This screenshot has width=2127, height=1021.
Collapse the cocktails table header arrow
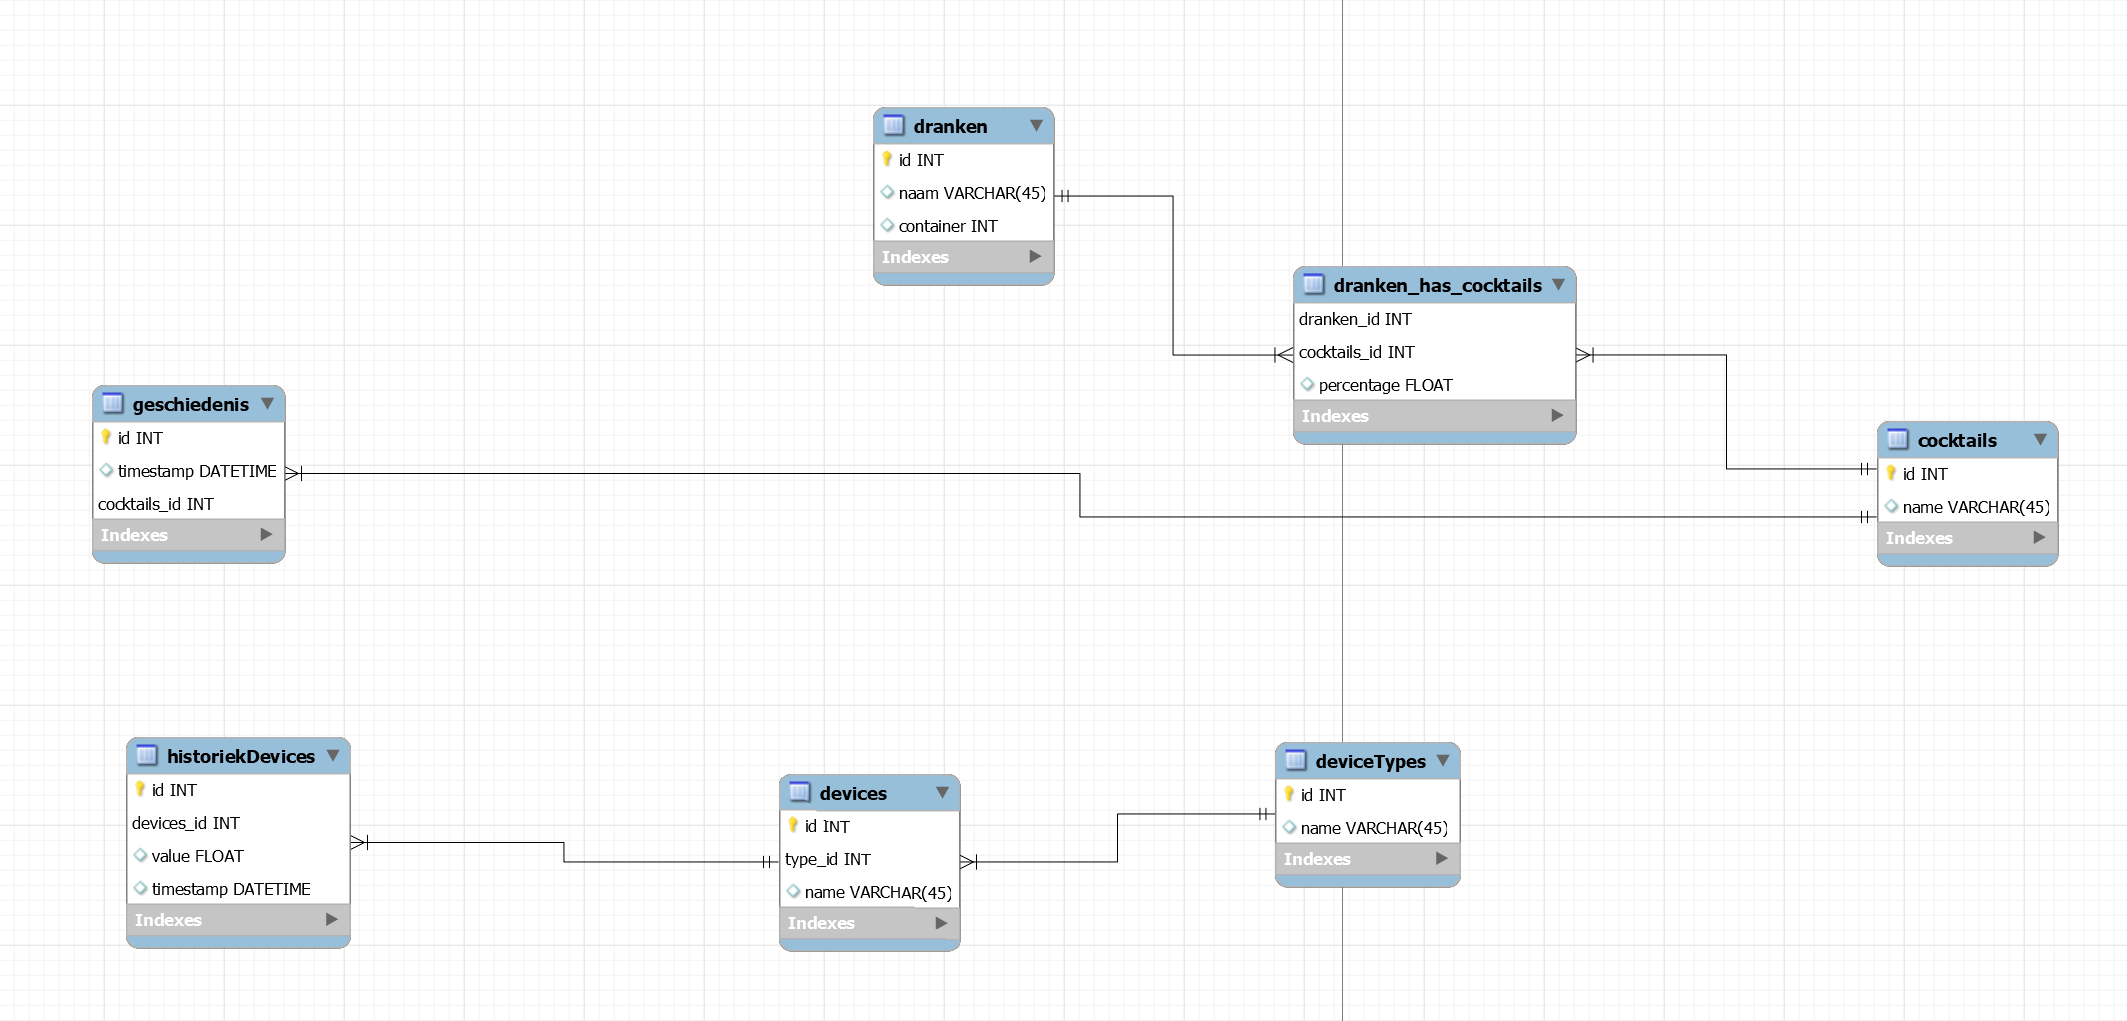(x=2040, y=440)
